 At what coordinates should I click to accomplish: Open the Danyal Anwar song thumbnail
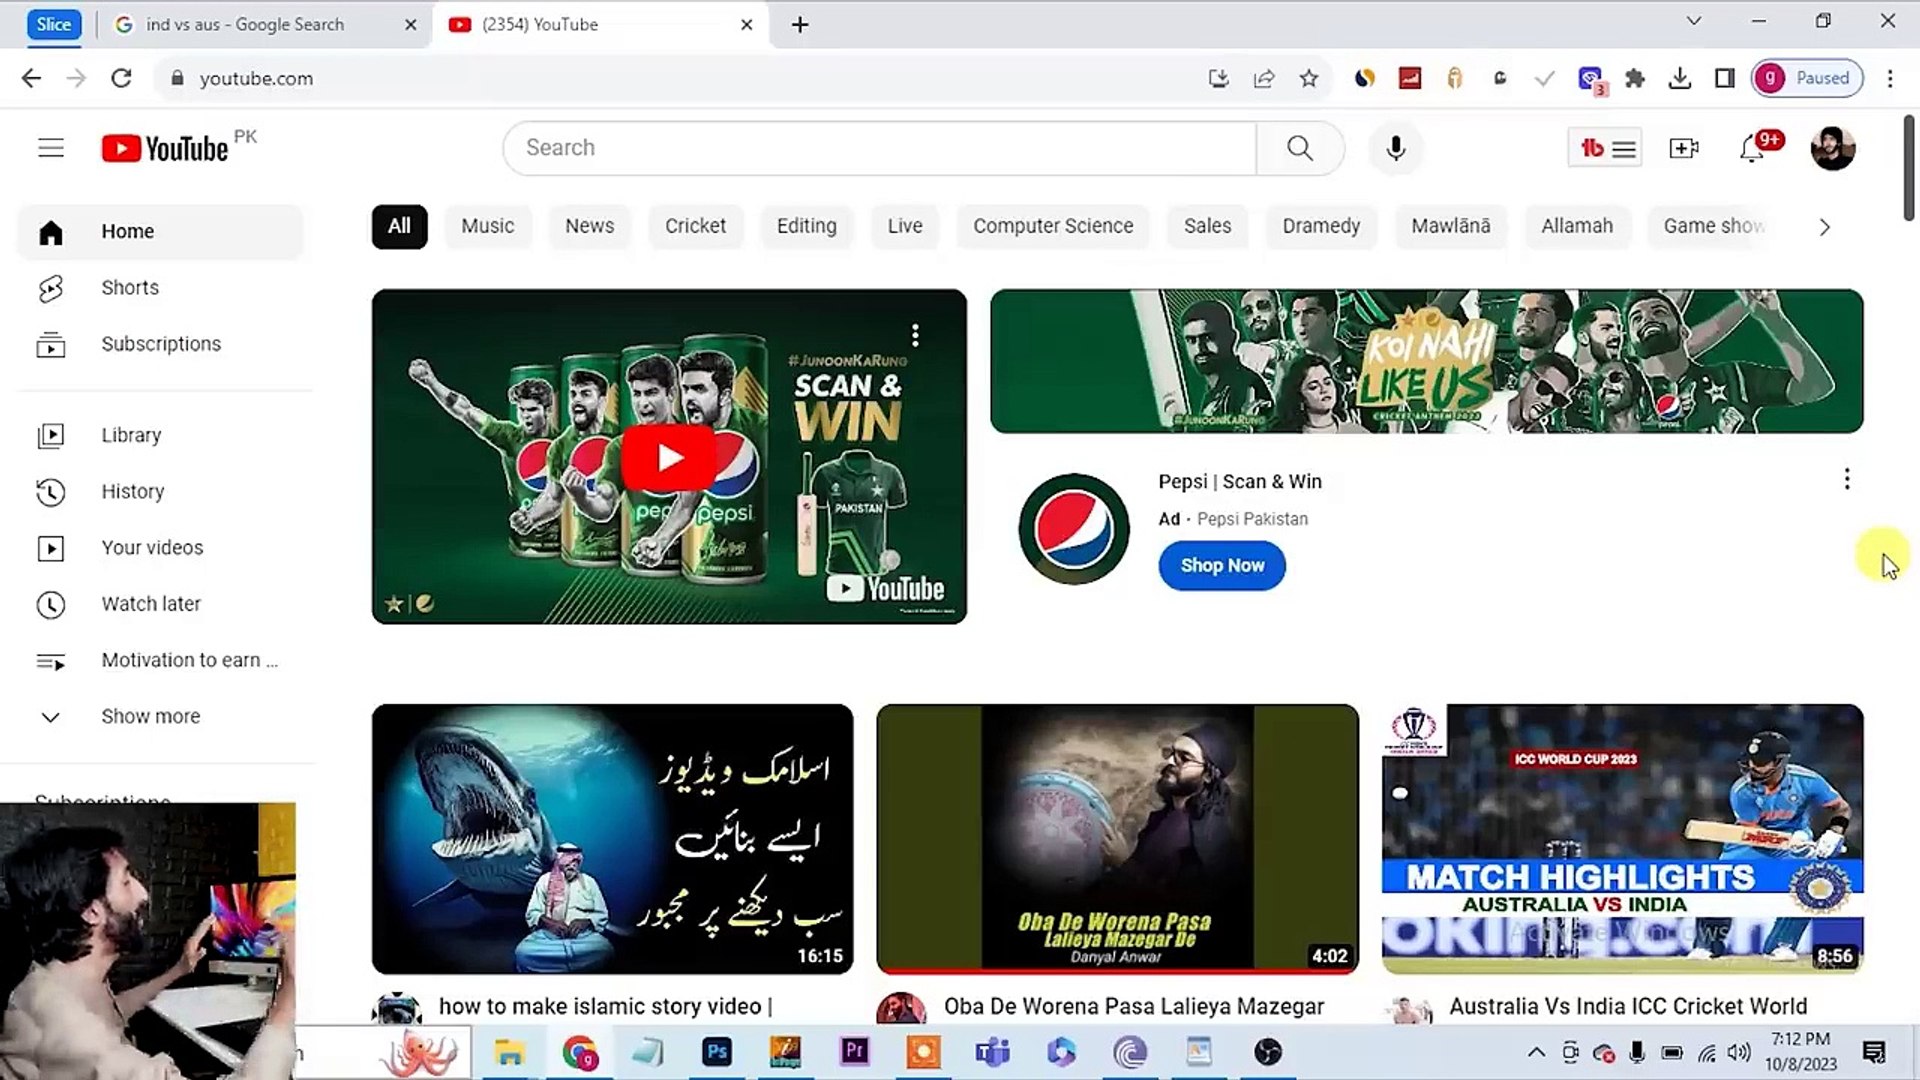pyautogui.click(x=1117, y=839)
